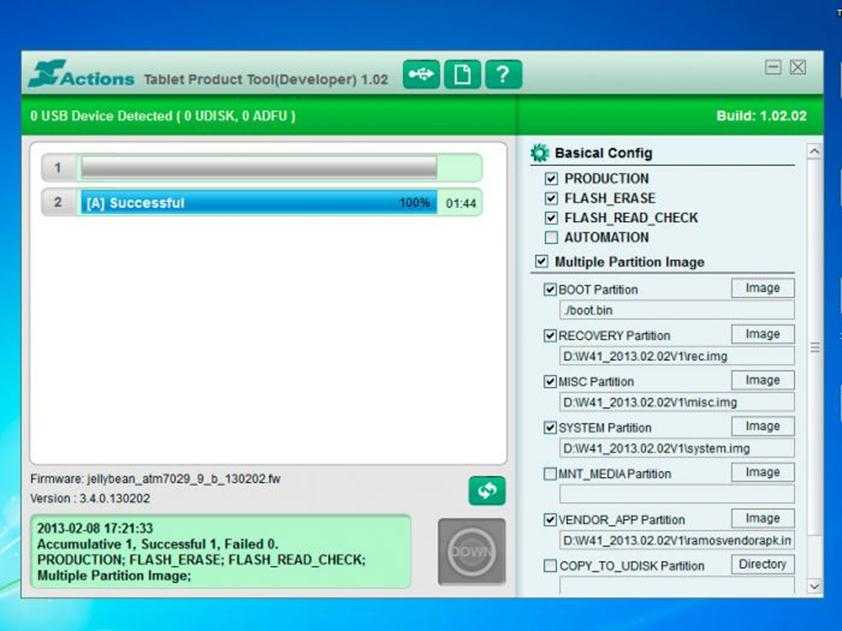Open help via the question mark icon

pos(503,75)
